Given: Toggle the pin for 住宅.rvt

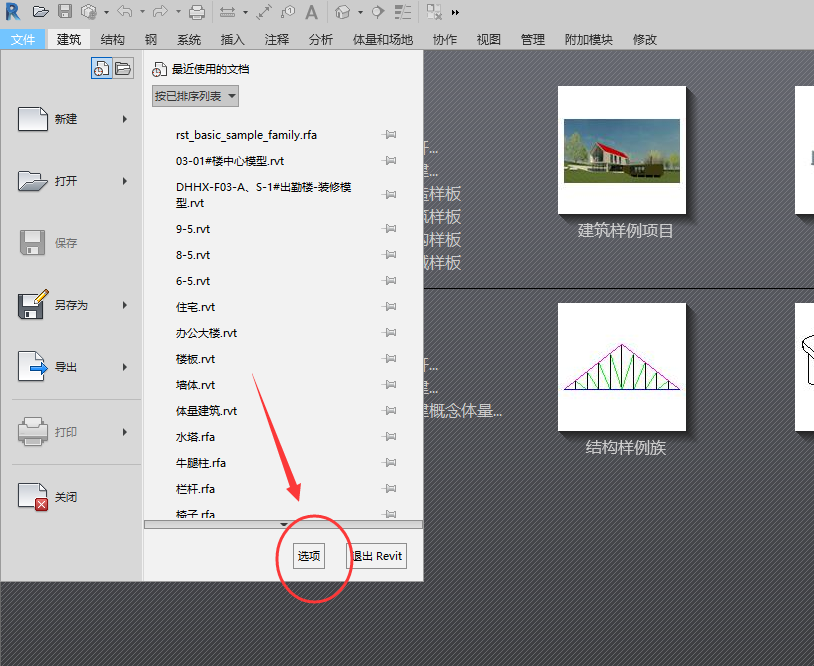Looking at the screenshot, I should coord(390,307).
